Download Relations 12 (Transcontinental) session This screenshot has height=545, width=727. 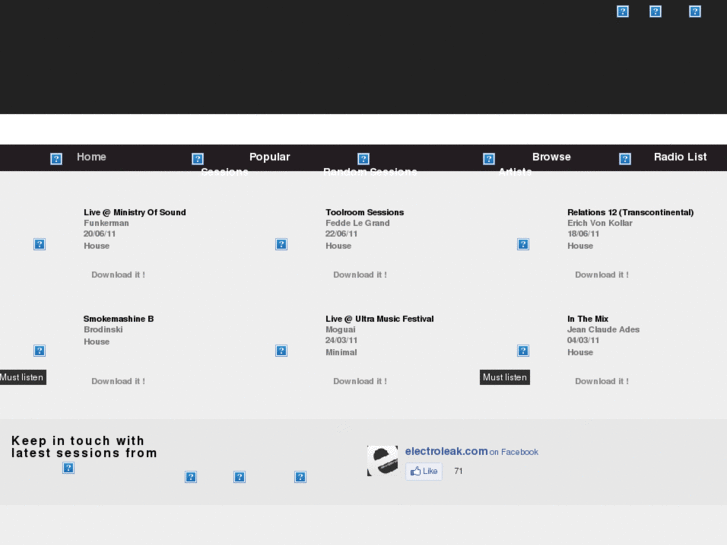click(602, 275)
